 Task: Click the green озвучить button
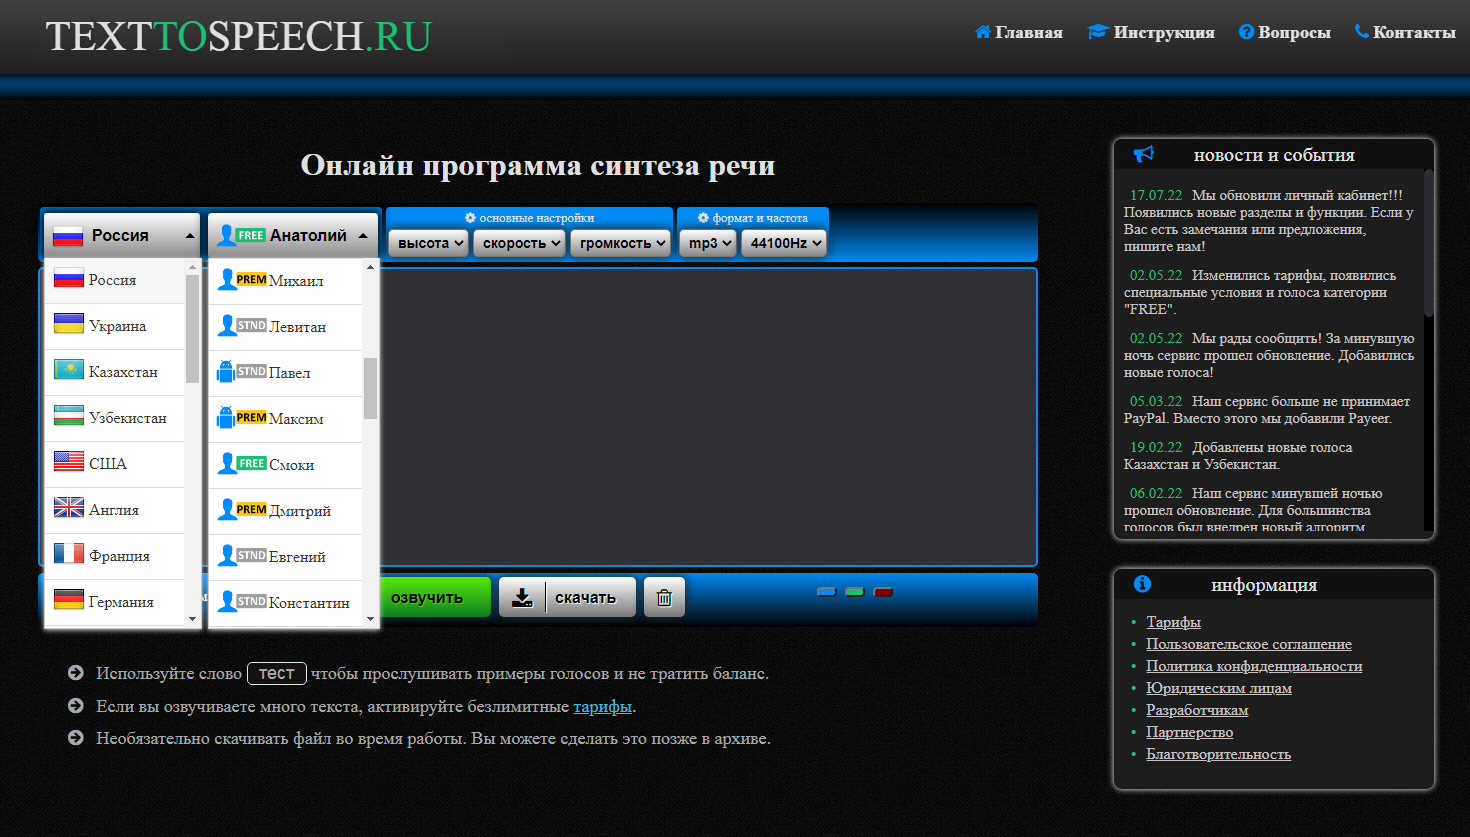tap(435, 597)
